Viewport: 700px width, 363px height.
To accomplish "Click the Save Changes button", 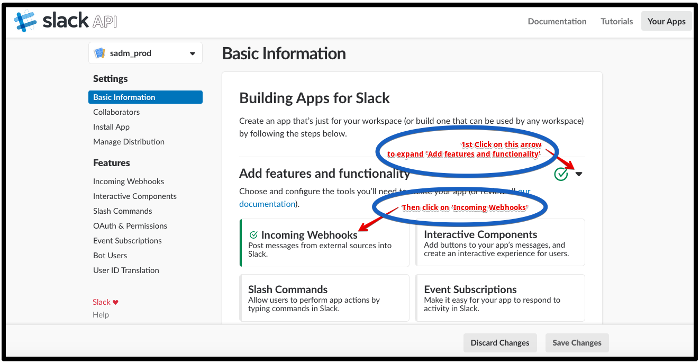I will point(577,343).
